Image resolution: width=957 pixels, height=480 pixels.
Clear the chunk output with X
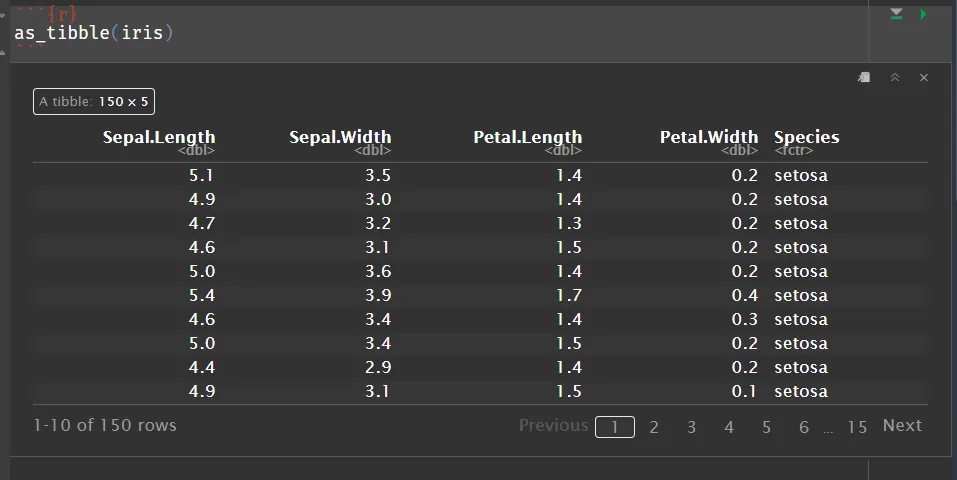click(x=924, y=78)
